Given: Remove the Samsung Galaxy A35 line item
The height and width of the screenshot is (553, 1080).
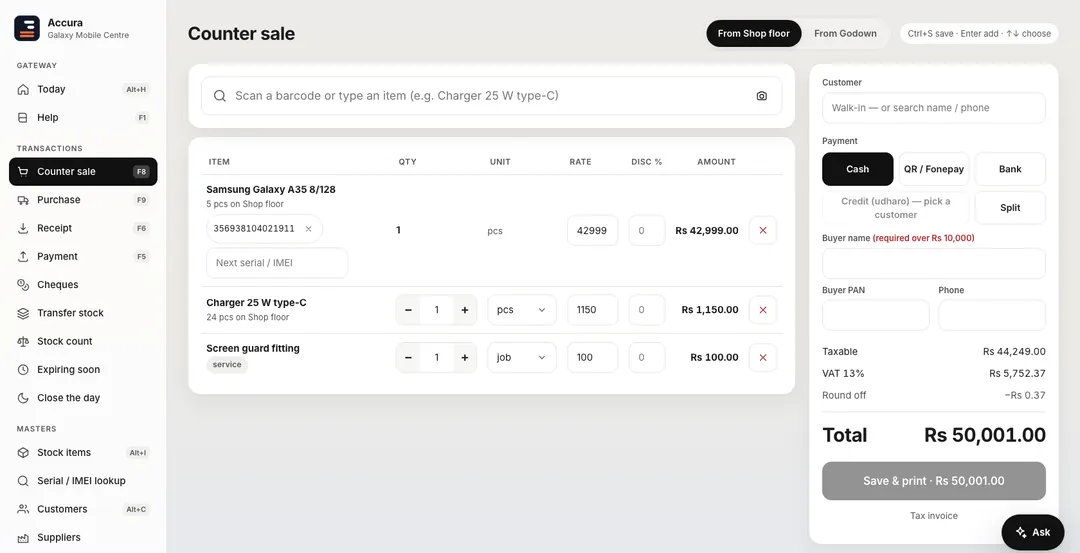Looking at the screenshot, I should click(x=762, y=231).
